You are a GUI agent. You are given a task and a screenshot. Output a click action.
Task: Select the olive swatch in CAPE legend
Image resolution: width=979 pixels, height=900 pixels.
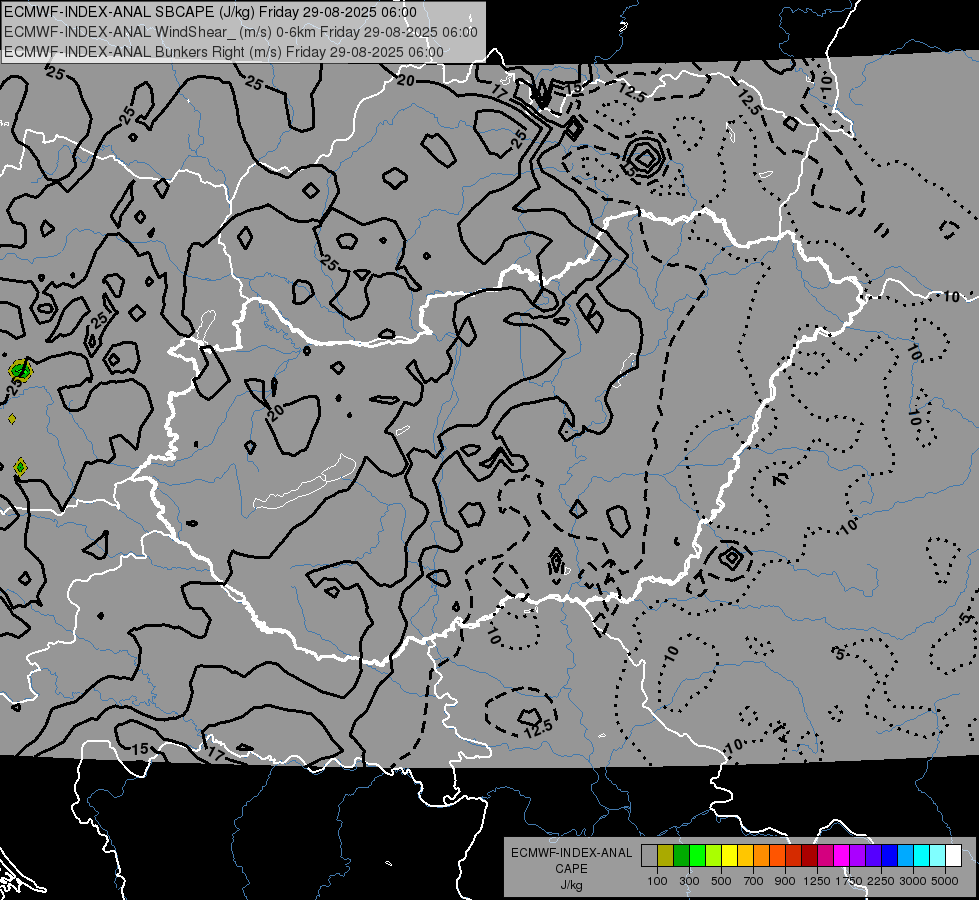click(665, 856)
